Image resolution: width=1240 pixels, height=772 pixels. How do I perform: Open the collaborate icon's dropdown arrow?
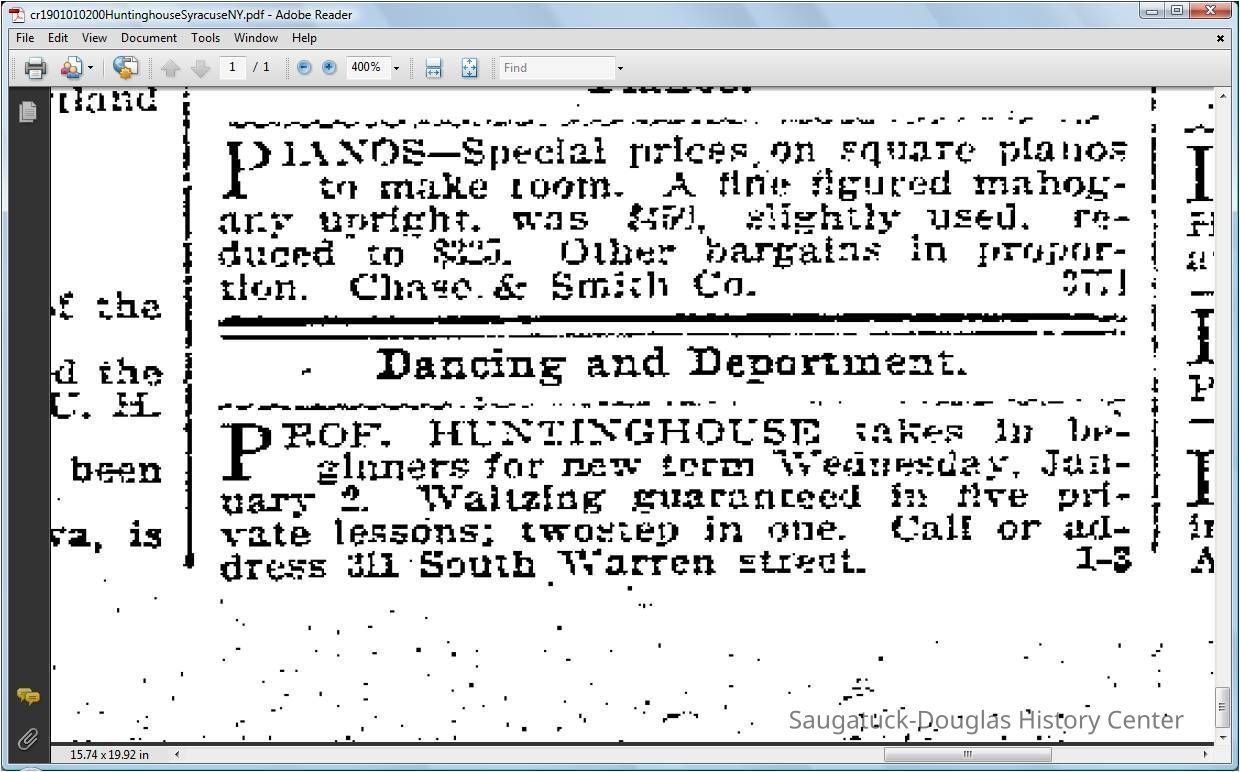click(x=90, y=68)
